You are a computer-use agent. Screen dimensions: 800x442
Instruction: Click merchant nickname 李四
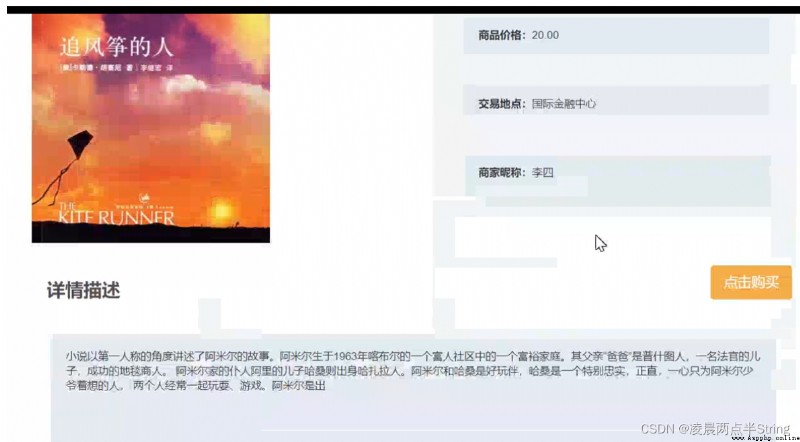click(x=542, y=173)
